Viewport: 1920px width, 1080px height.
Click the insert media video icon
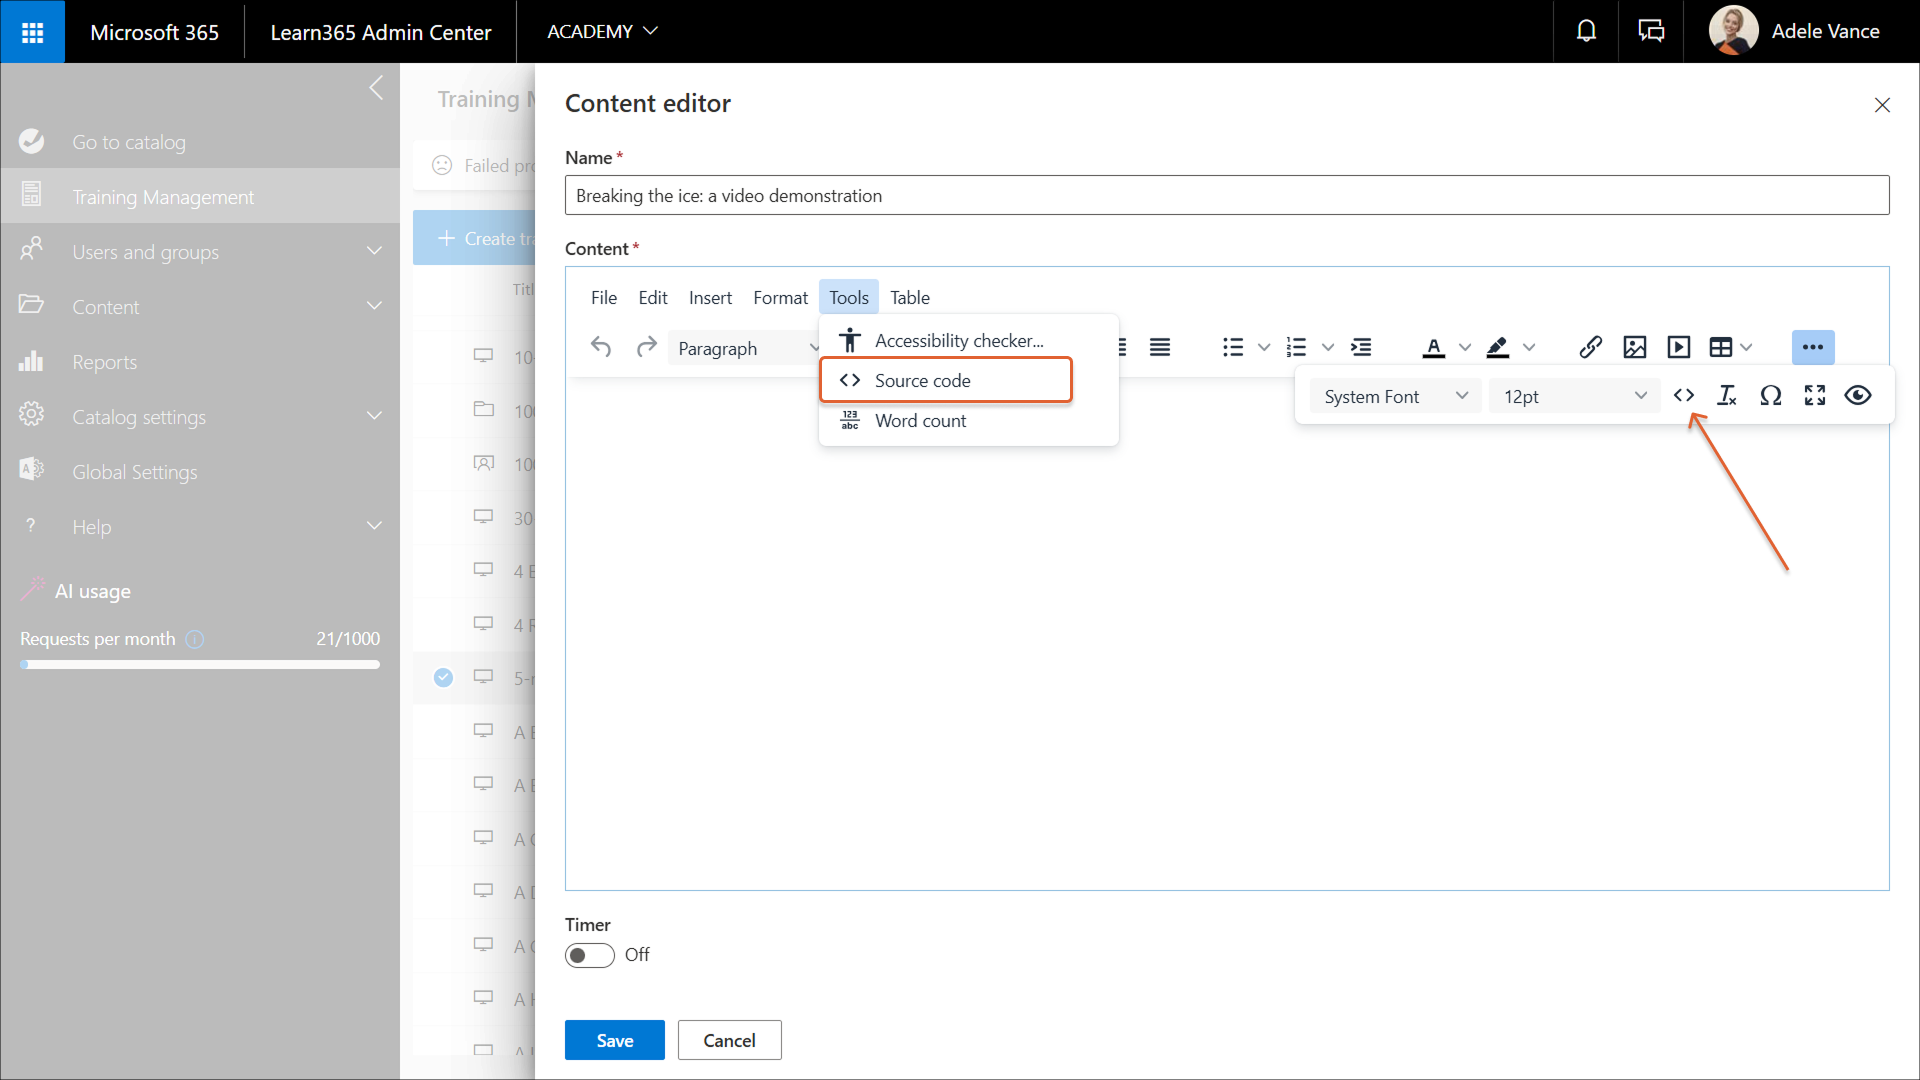point(1678,347)
